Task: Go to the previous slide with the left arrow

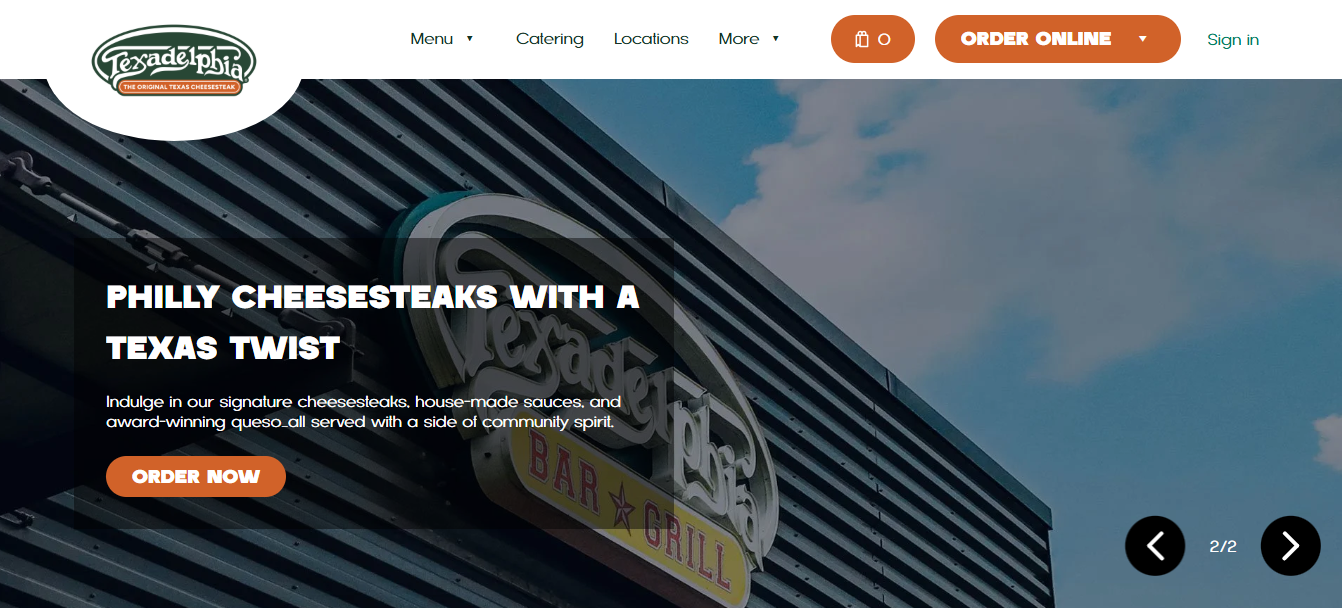Action: point(1155,546)
